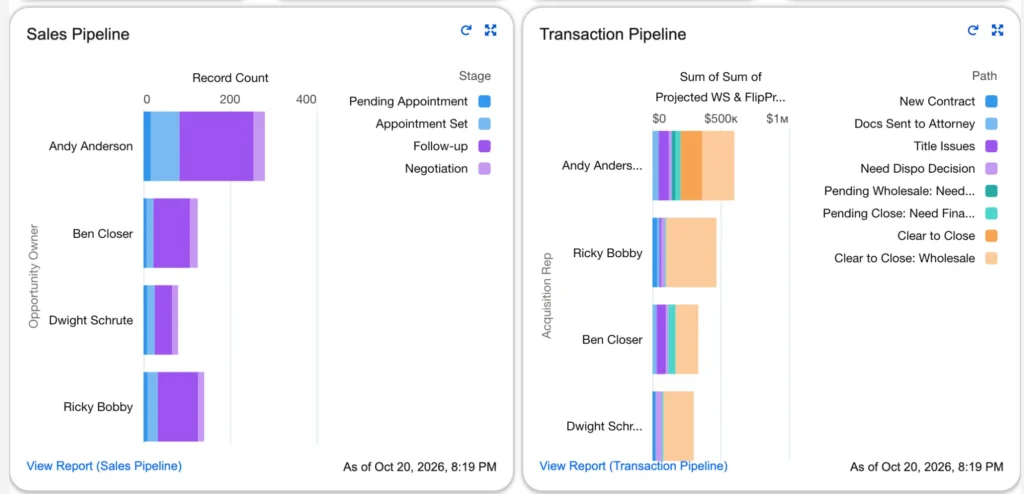Click the 400 axis value in Sales Pipeline
Screen dimensions: 1024x494
point(306,99)
